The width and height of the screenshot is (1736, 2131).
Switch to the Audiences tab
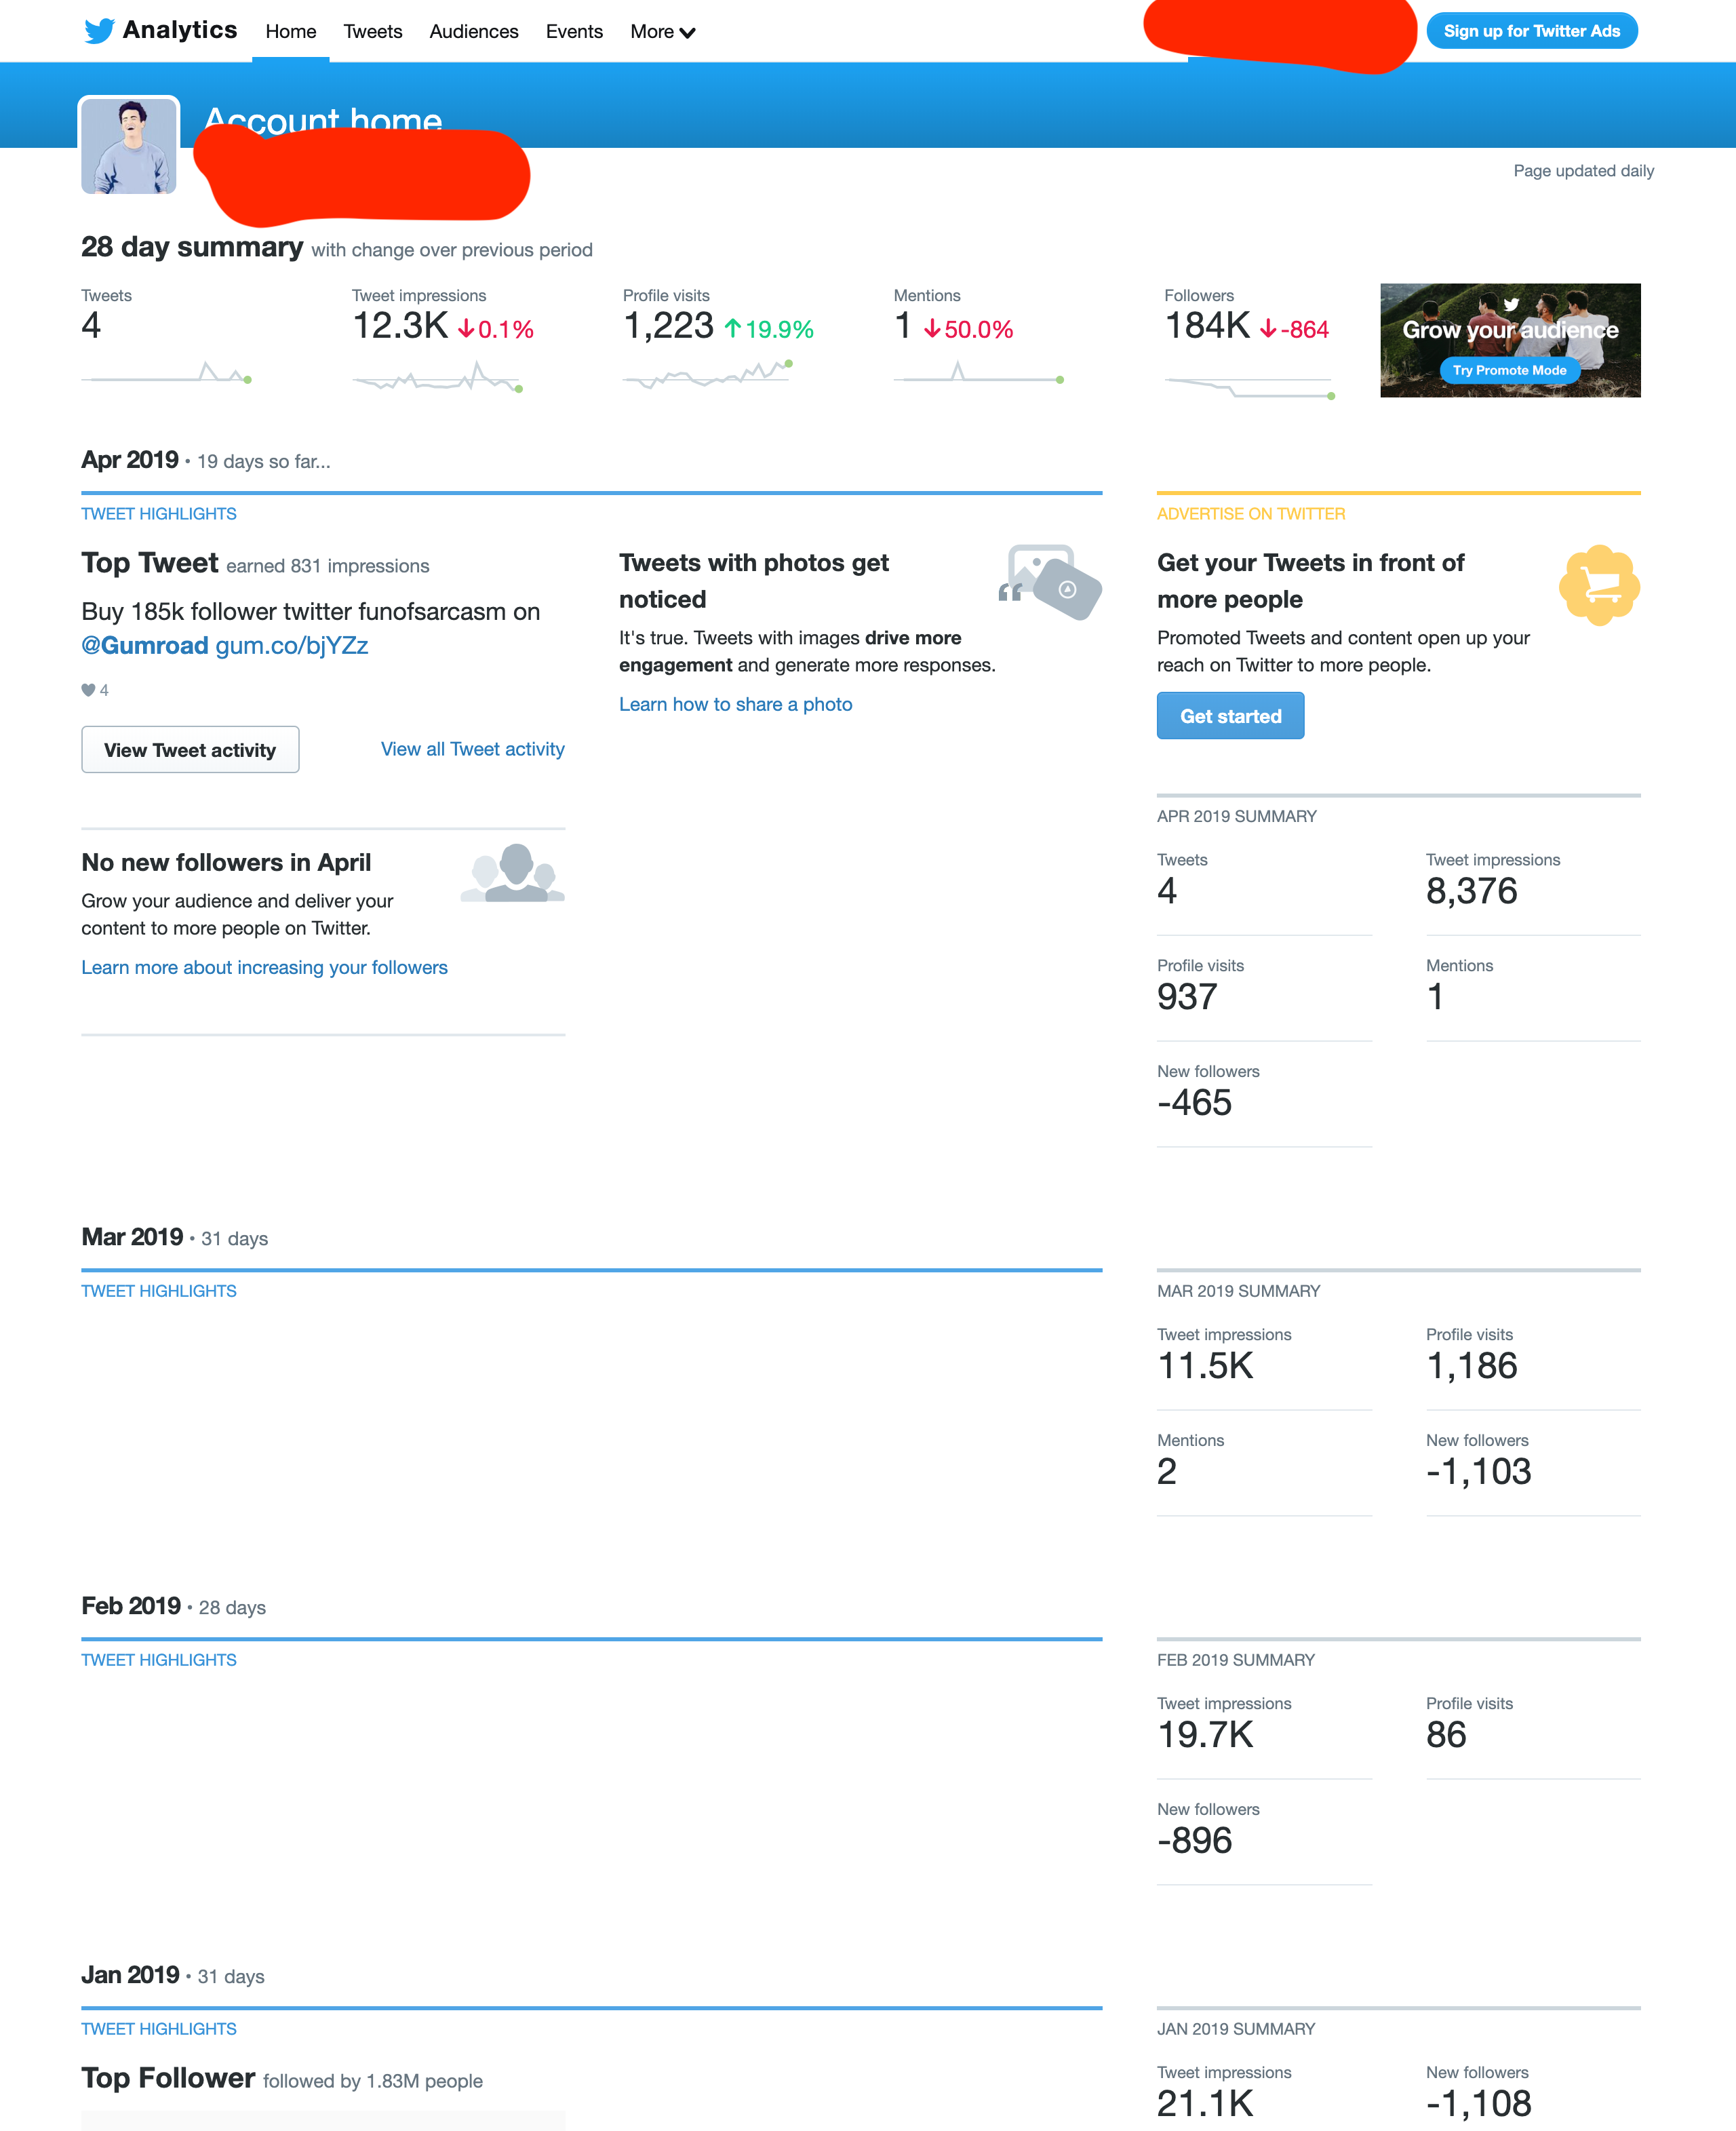pos(474,32)
